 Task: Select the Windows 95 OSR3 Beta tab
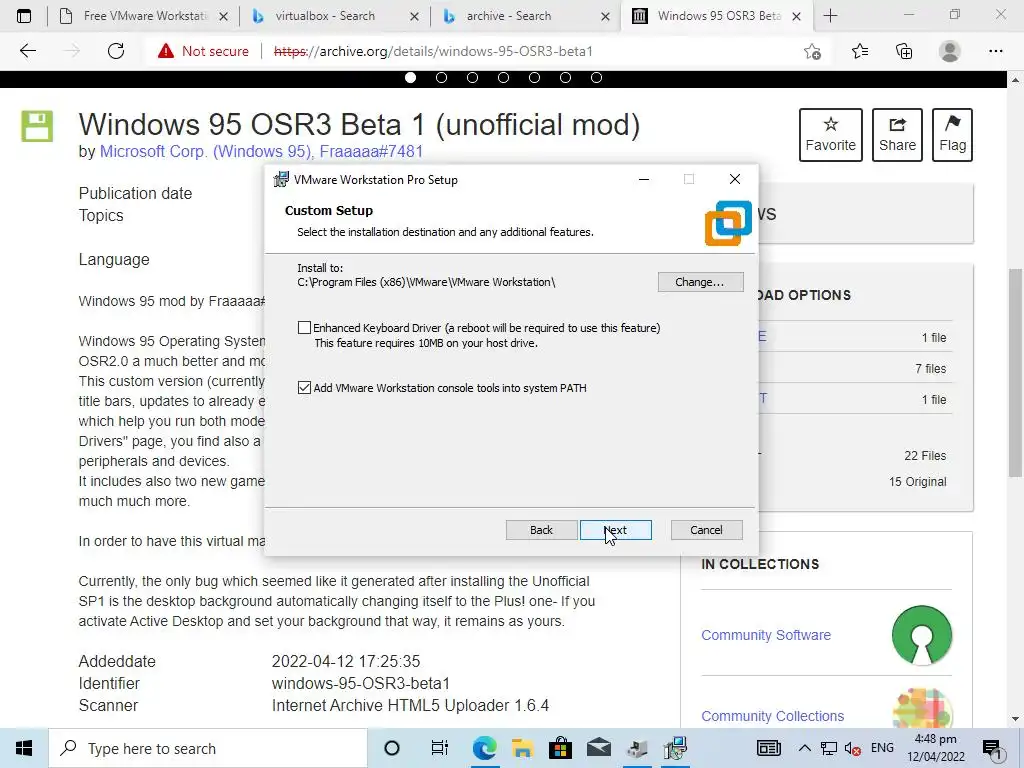coord(718,16)
